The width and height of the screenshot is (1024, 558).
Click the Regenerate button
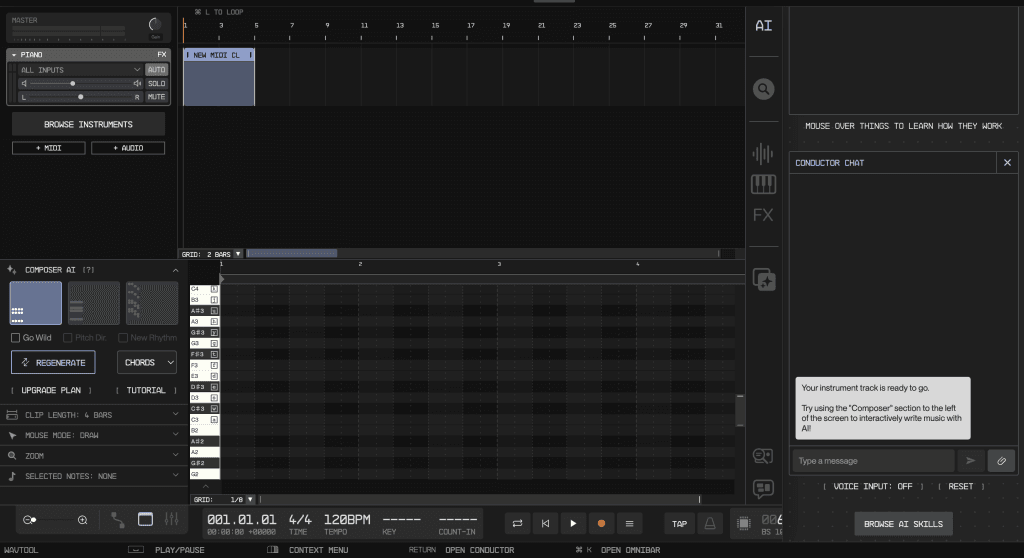(x=54, y=362)
